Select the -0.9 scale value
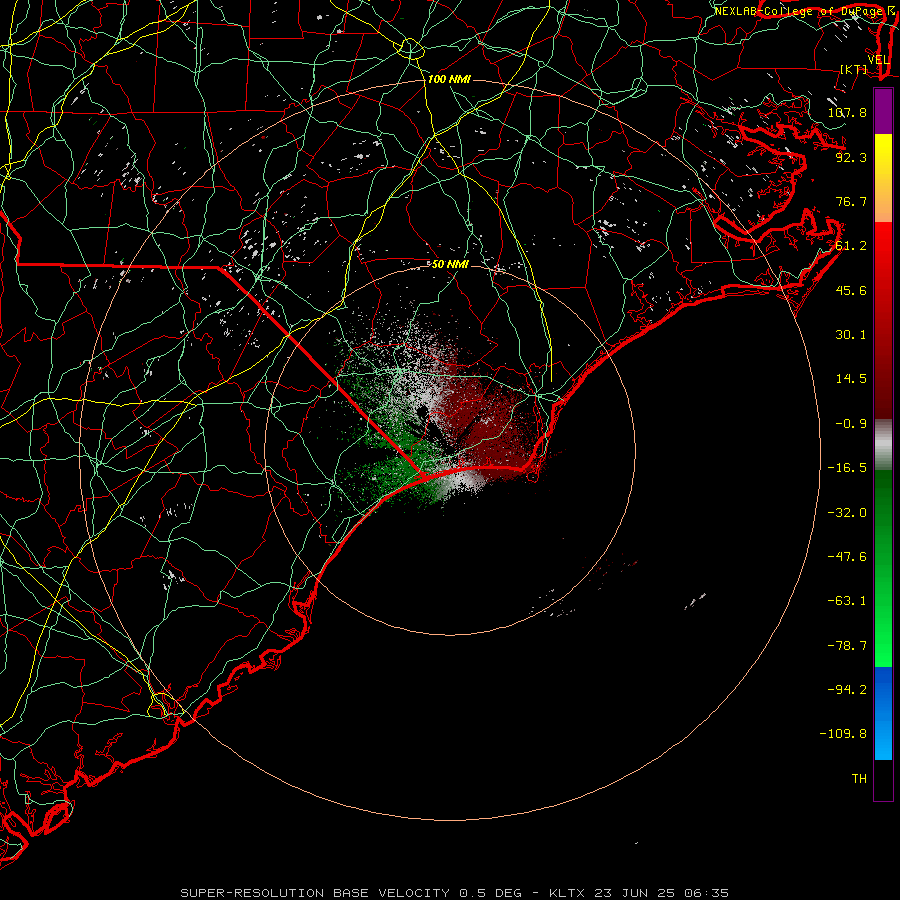 click(x=851, y=424)
